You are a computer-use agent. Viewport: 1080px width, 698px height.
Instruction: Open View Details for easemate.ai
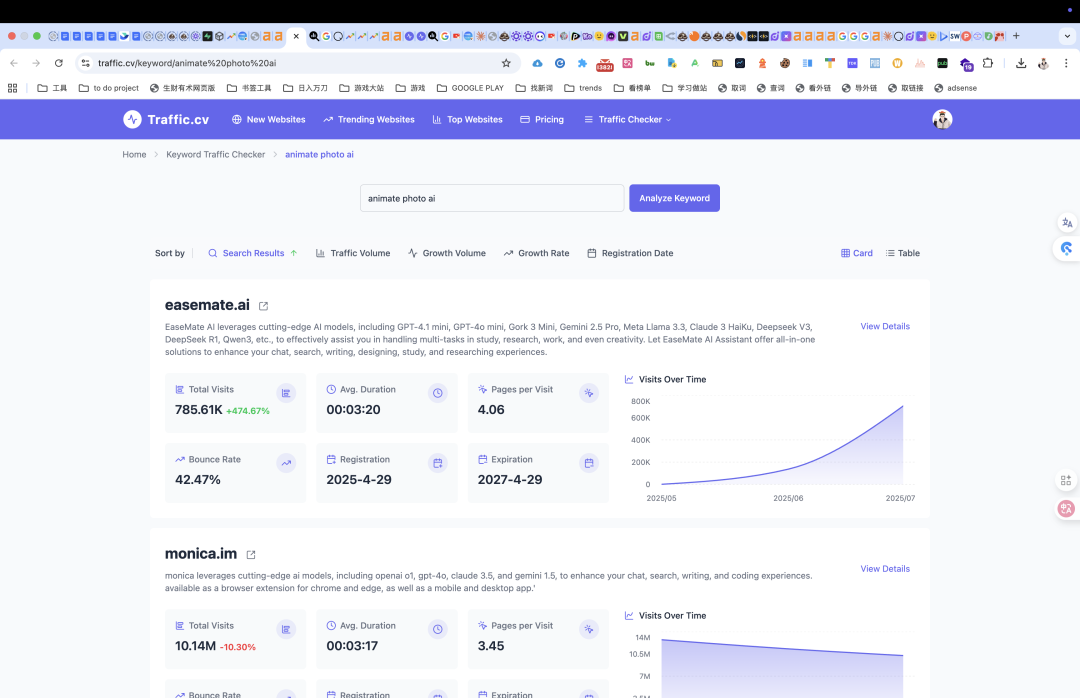pyautogui.click(x=885, y=326)
